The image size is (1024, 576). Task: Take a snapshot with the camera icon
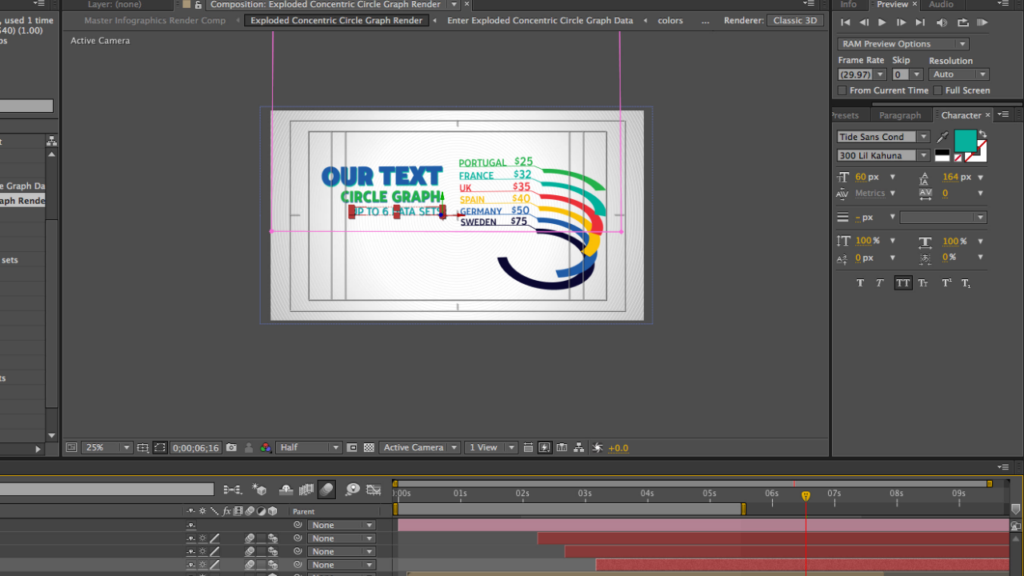point(231,448)
